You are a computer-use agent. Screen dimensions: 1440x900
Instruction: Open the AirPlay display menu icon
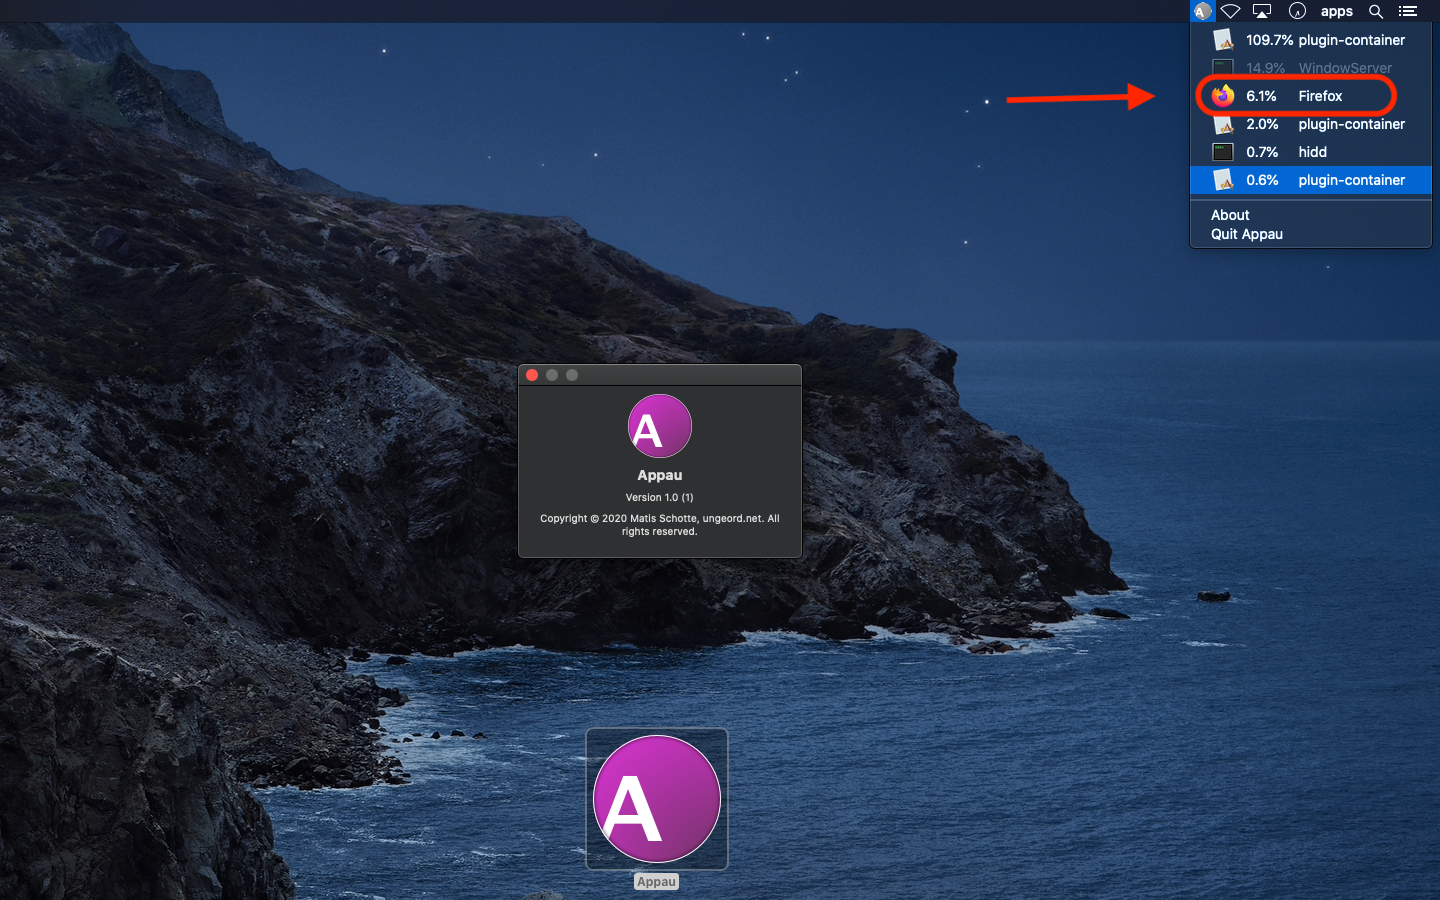coord(1262,11)
